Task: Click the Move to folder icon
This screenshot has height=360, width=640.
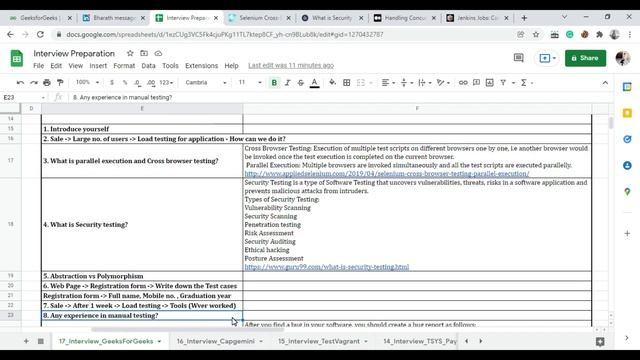Action: click(x=144, y=53)
